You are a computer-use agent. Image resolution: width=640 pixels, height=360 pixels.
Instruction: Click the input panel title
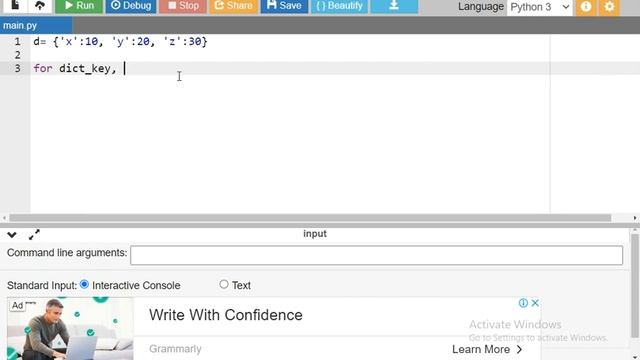click(315, 234)
